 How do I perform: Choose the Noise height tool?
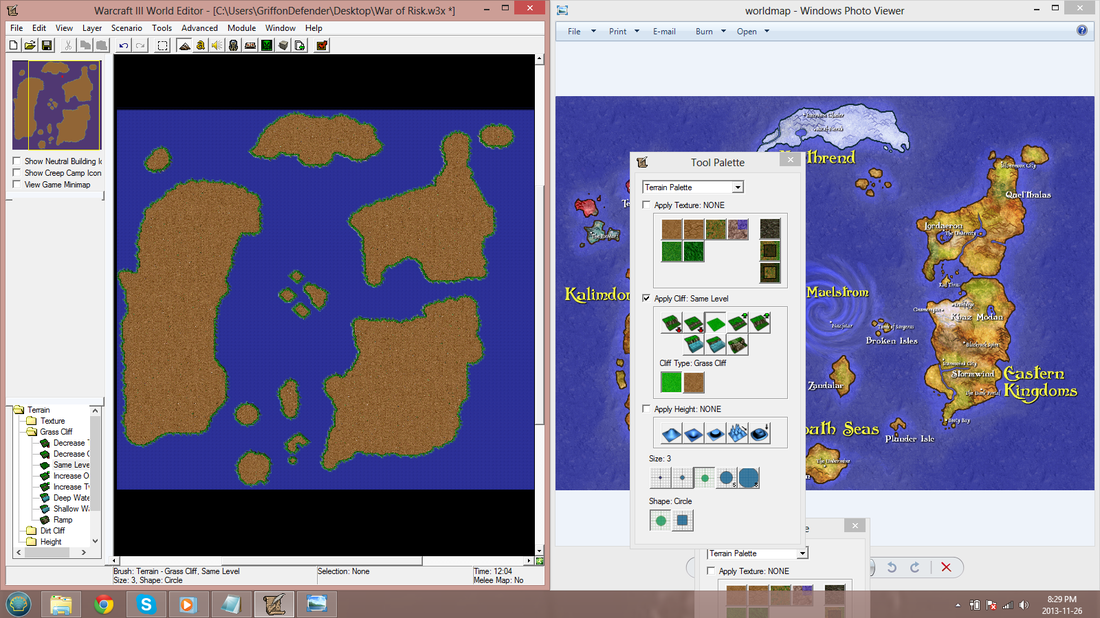(x=737, y=434)
